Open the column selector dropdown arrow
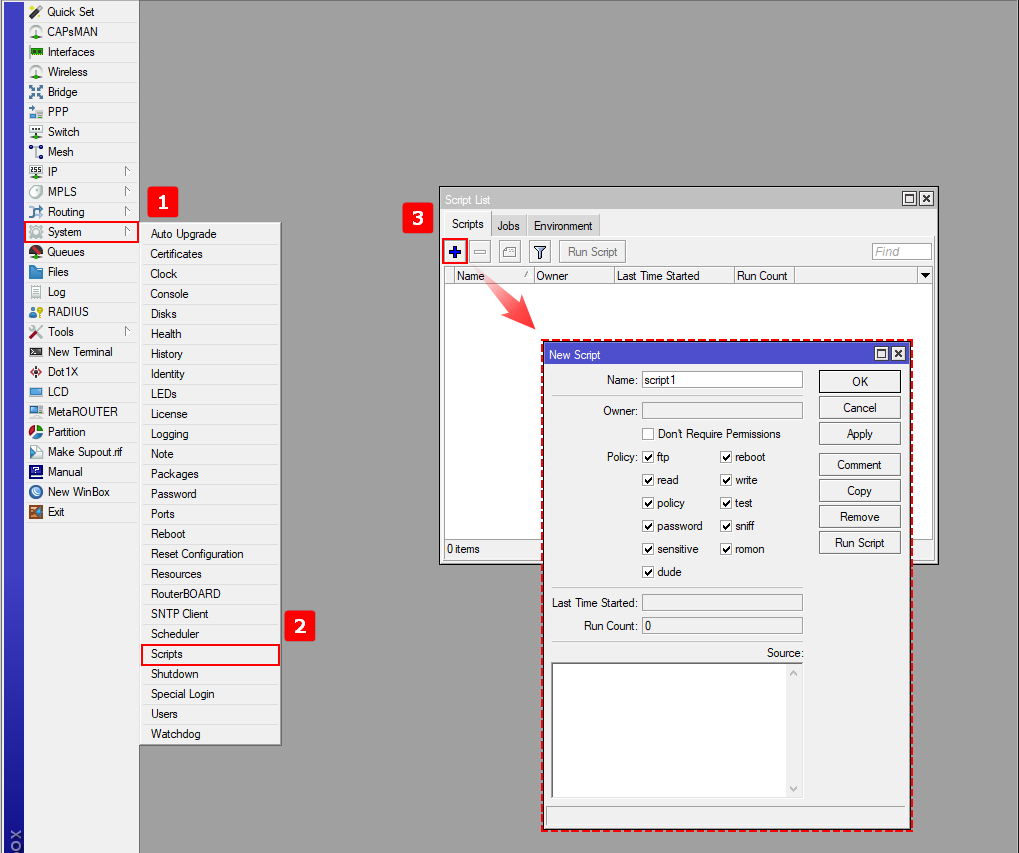This screenshot has height=853, width=1019. coord(925,276)
